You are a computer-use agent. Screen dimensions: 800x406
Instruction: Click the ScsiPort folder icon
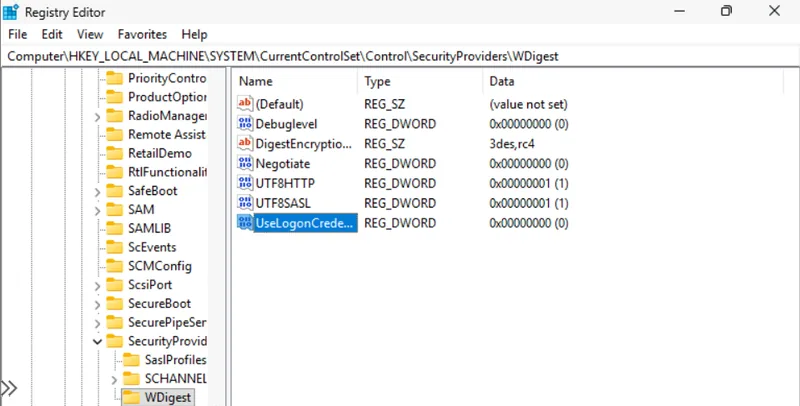[x=115, y=285]
